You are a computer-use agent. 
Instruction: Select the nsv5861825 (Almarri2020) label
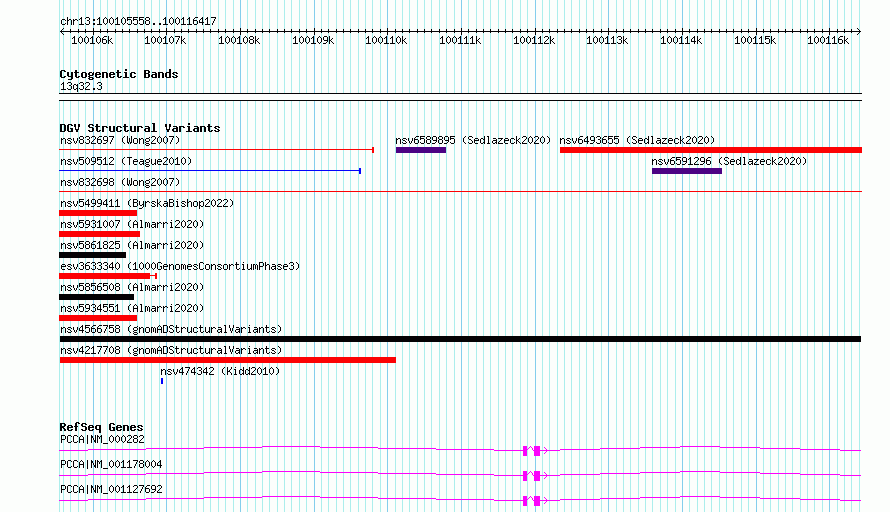click(x=132, y=245)
